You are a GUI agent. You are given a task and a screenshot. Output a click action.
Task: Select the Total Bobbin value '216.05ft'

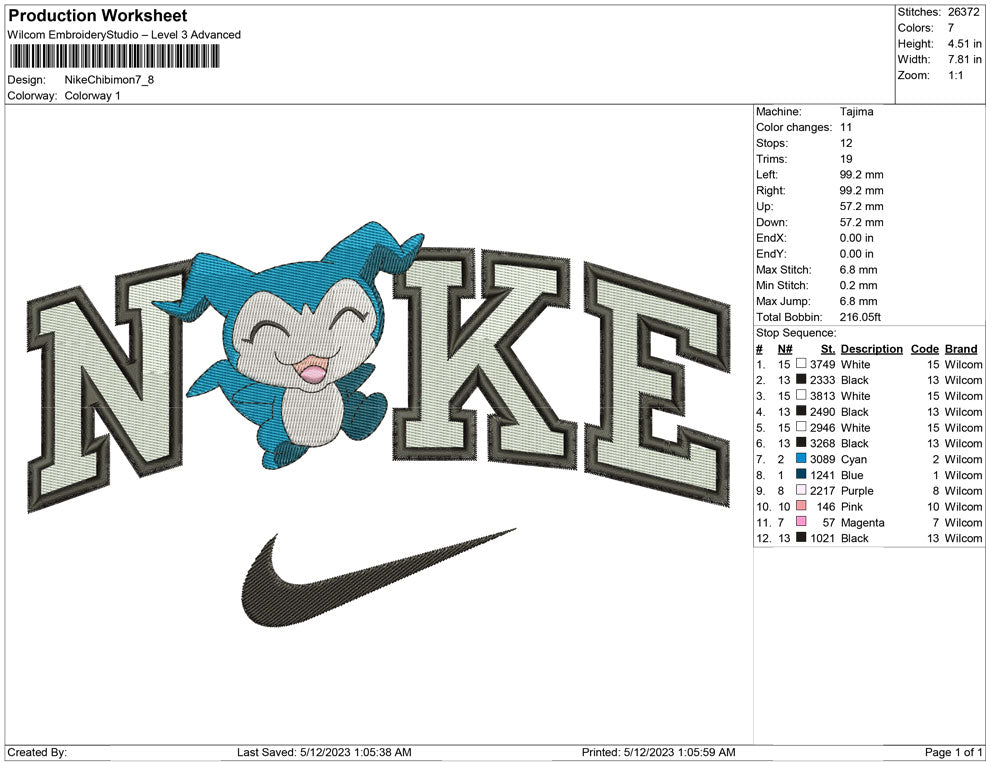860,317
